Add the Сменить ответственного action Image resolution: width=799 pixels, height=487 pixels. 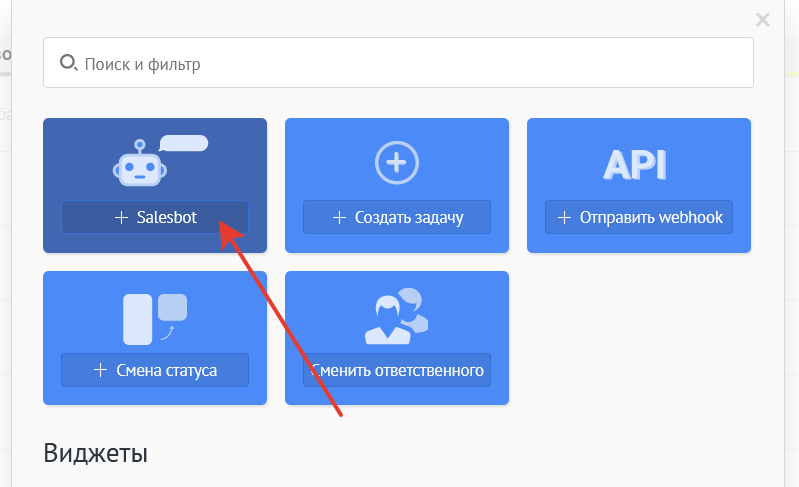pyautogui.click(x=396, y=370)
